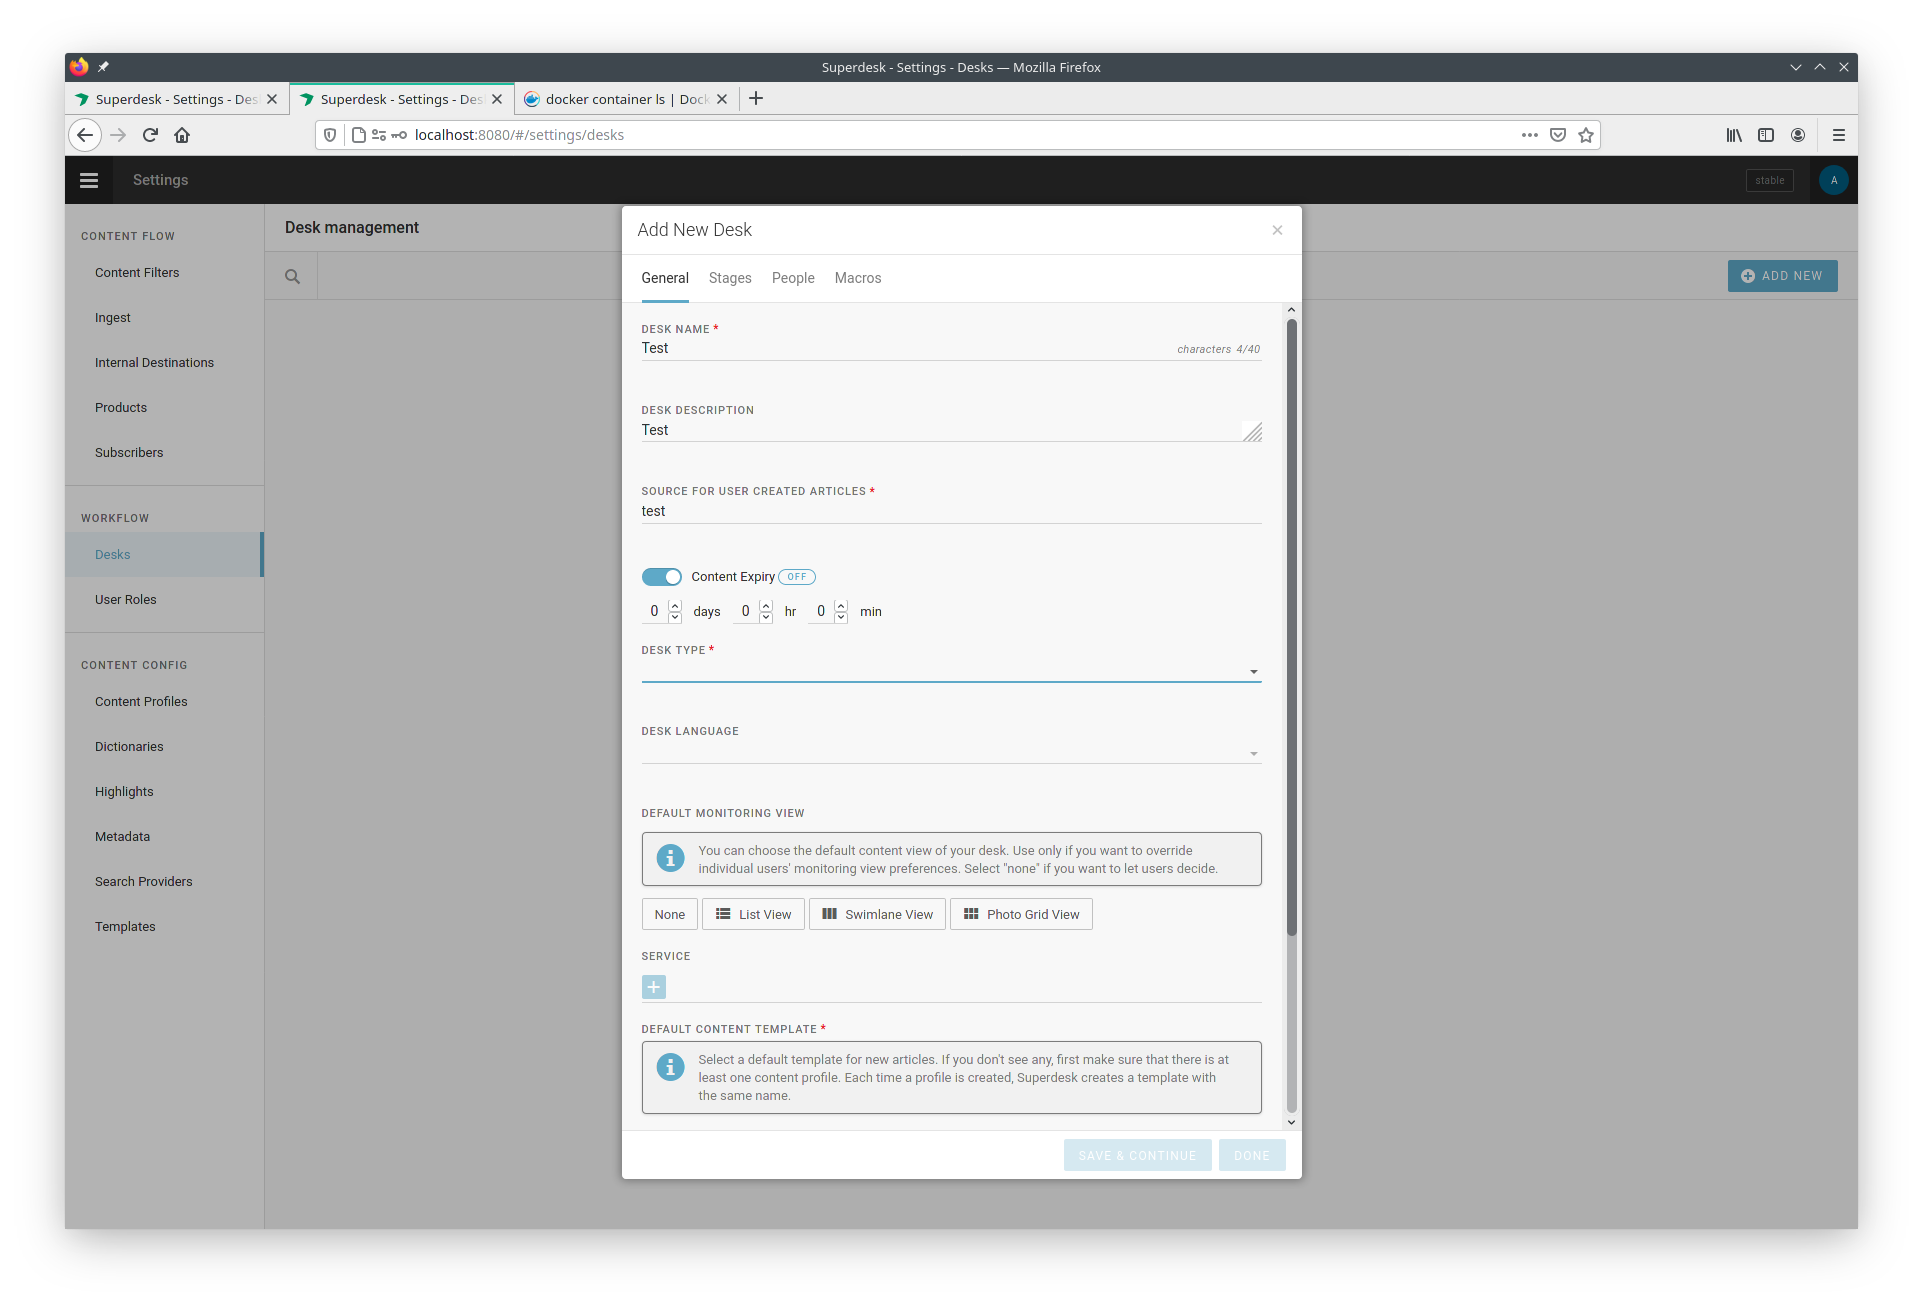Open the user avatar menu top right

(x=1834, y=180)
